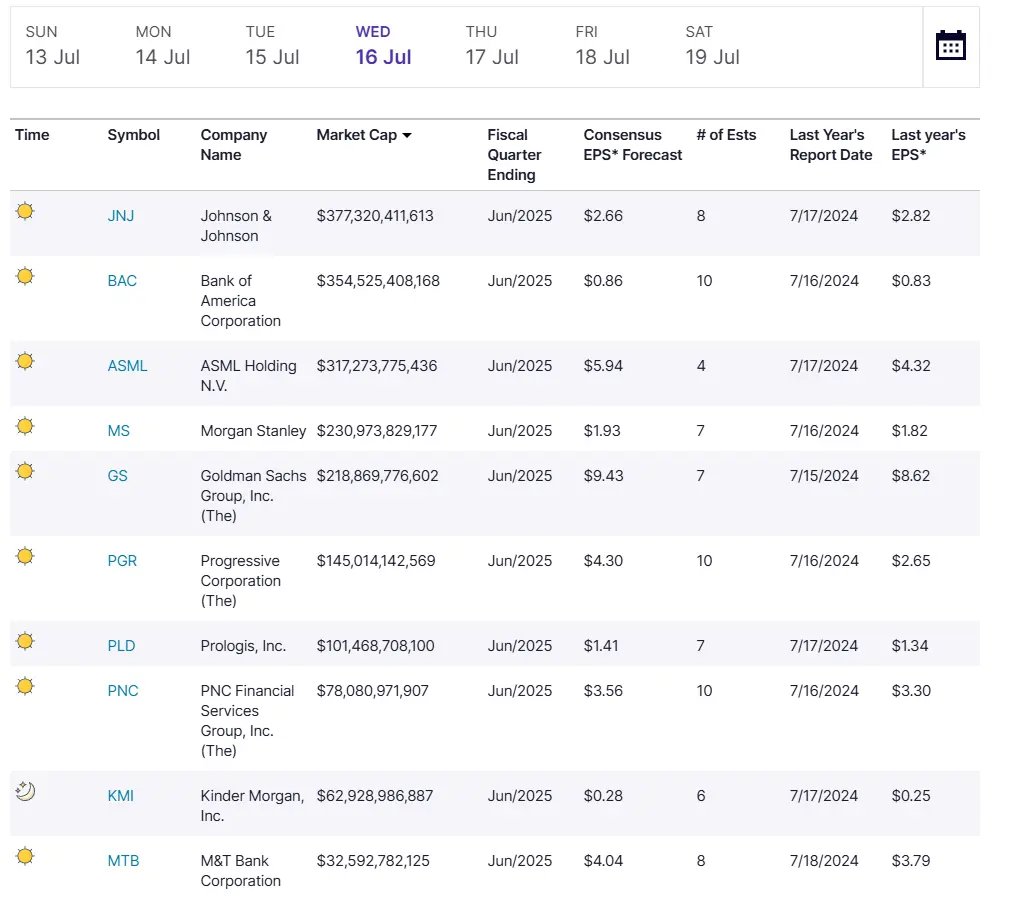Click Prologis, Inc. company name
Image resolution: width=1017 pixels, height=915 pixels.
click(x=243, y=646)
